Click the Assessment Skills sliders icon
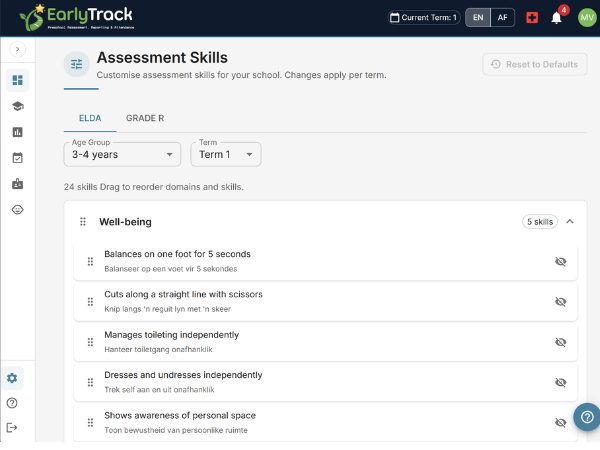600x450 pixels. point(77,64)
